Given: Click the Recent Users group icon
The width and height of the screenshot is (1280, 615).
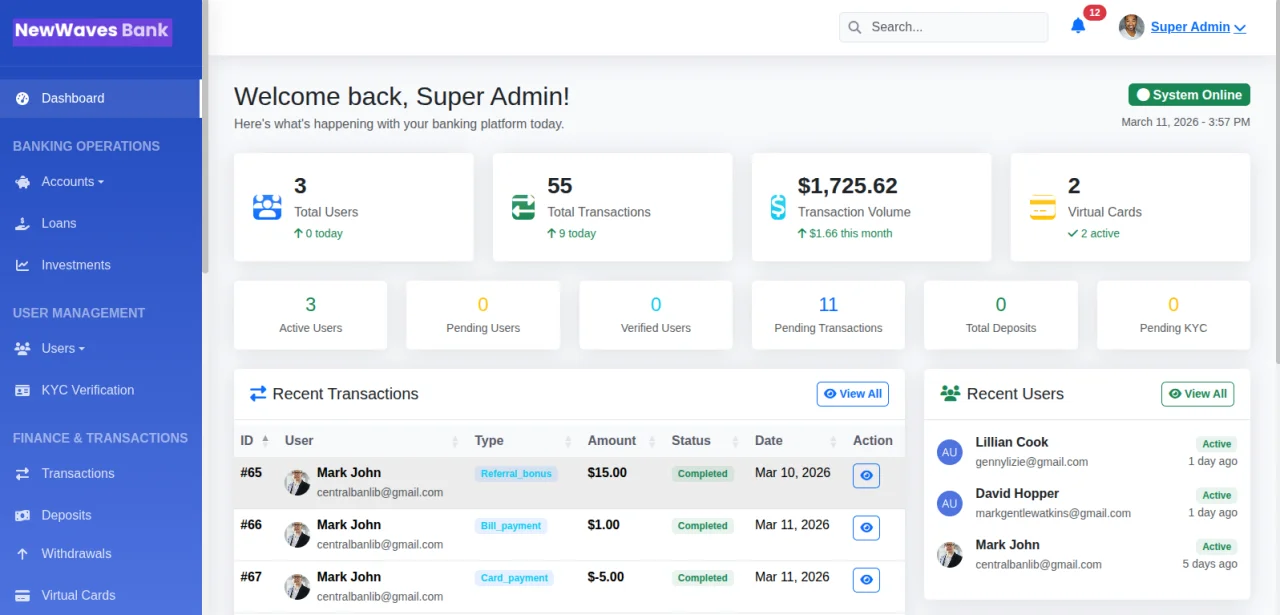Looking at the screenshot, I should point(950,394).
